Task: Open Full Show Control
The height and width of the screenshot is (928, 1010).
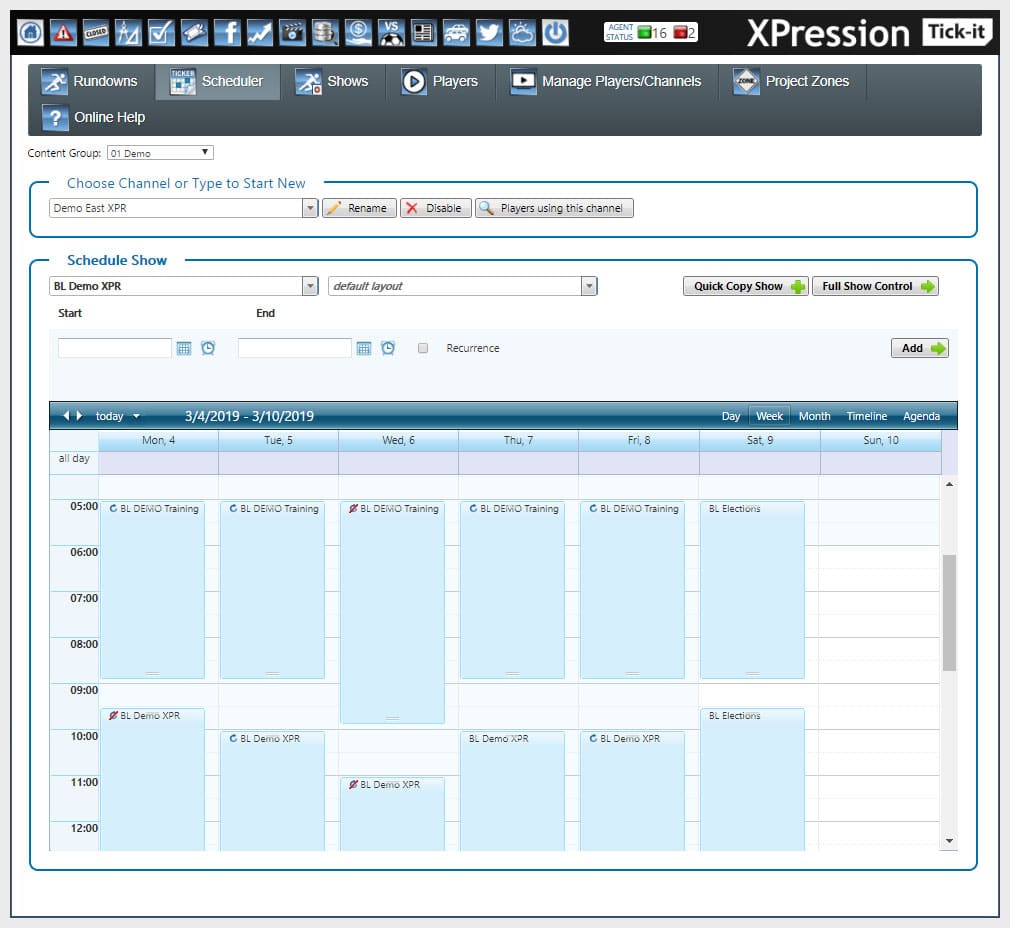Action: point(875,286)
